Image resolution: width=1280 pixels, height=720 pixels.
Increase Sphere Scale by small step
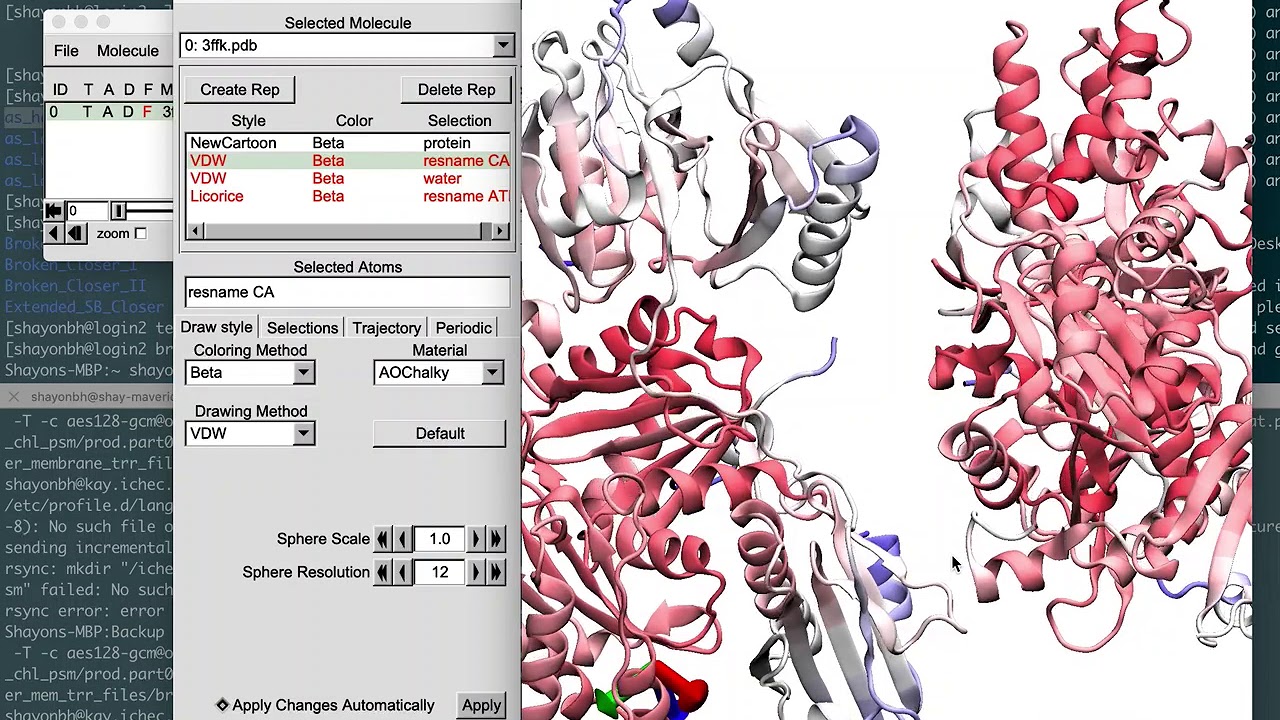(x=476, y=539)
